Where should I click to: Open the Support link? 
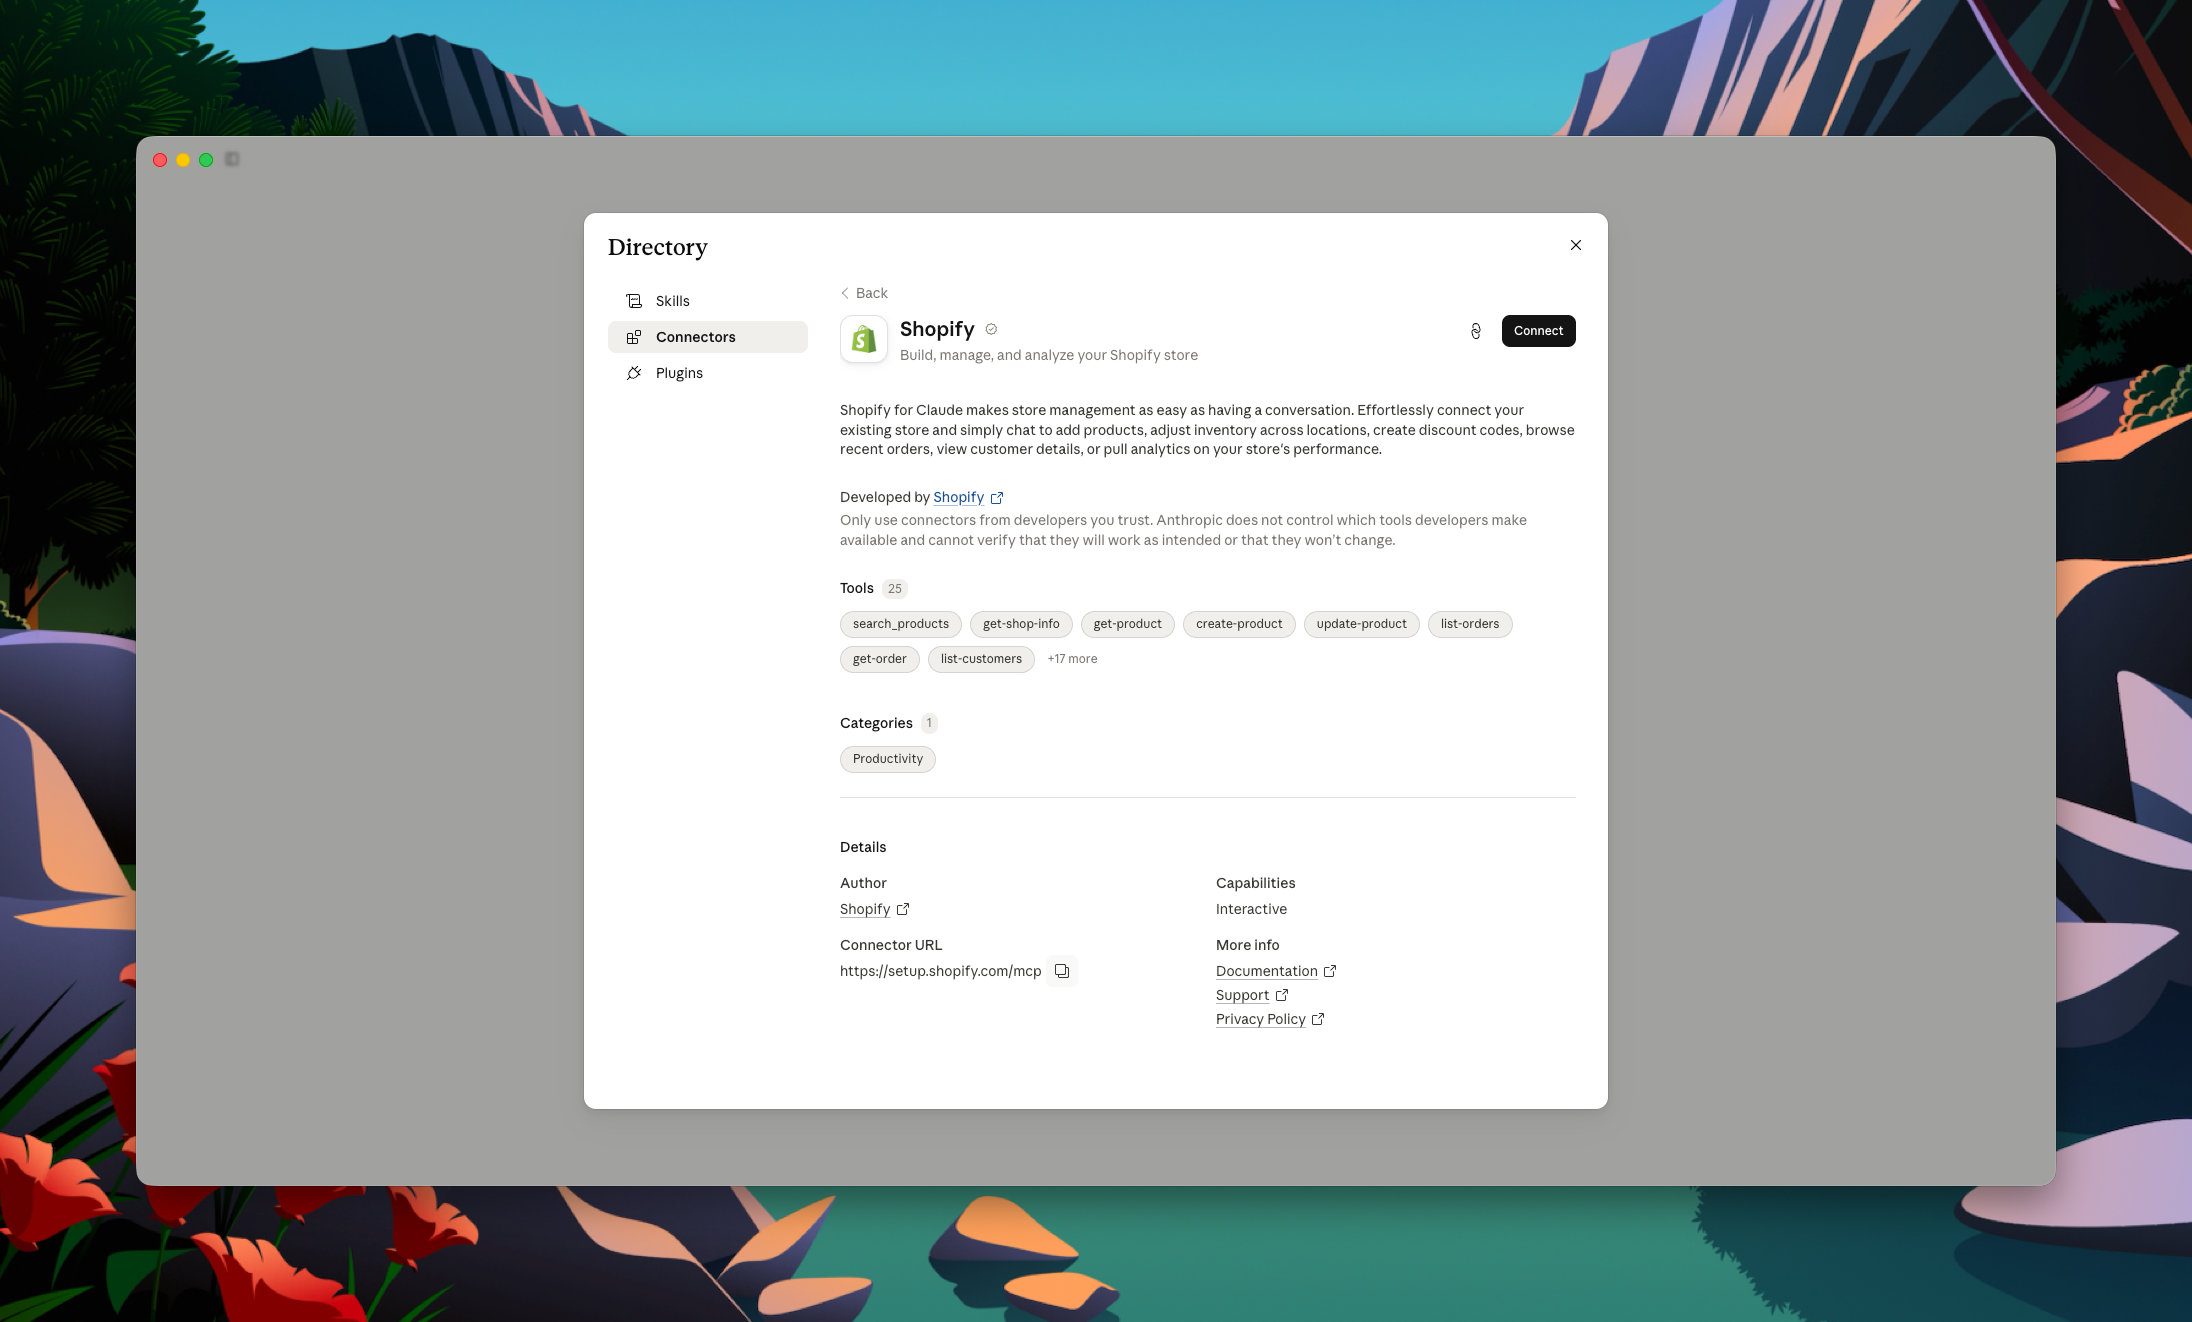[1242, 995]
